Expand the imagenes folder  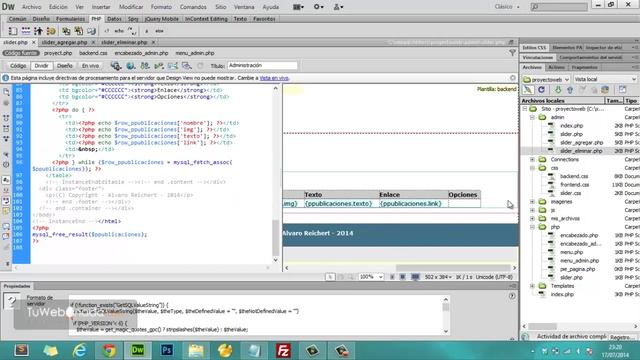coord(532,202)
